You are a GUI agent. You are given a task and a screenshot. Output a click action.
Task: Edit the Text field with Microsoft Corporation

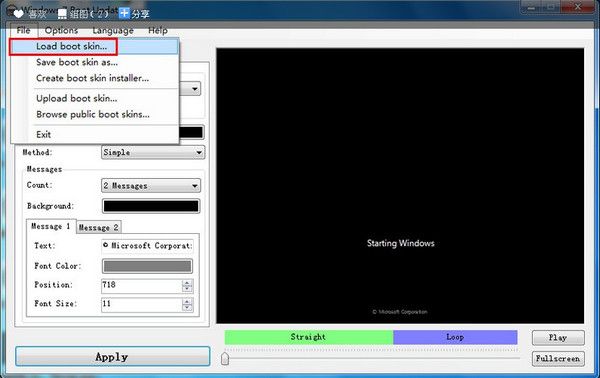coord(147,246)
